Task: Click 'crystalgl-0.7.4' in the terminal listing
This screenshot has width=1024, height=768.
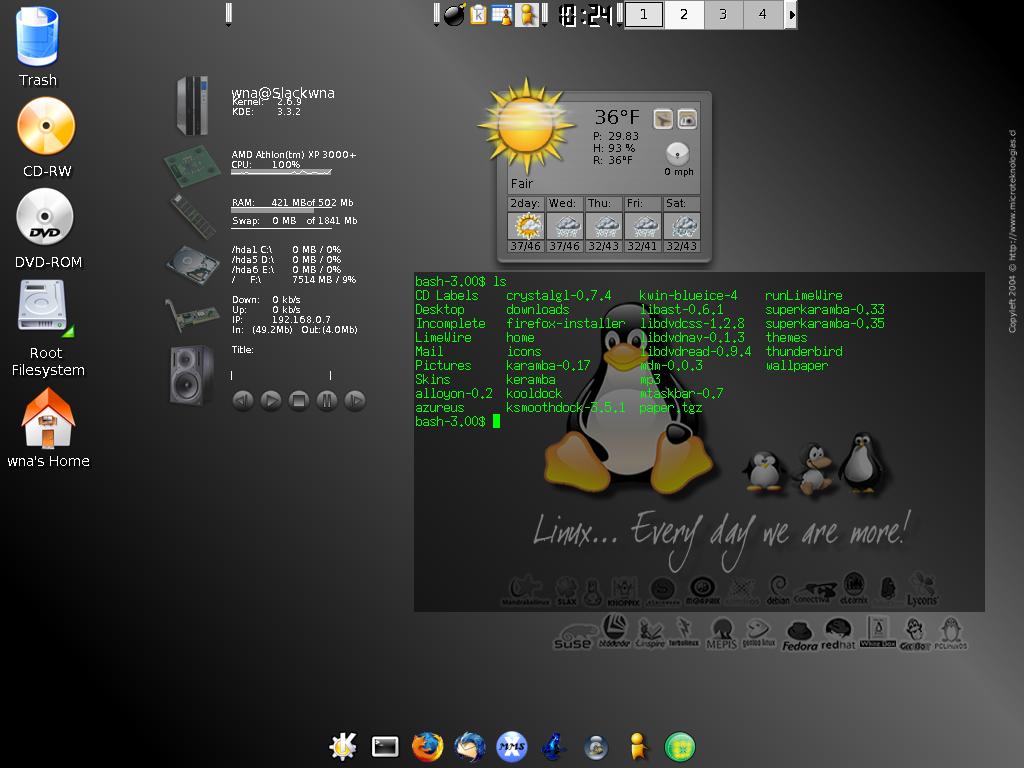Action: point(558,295)
